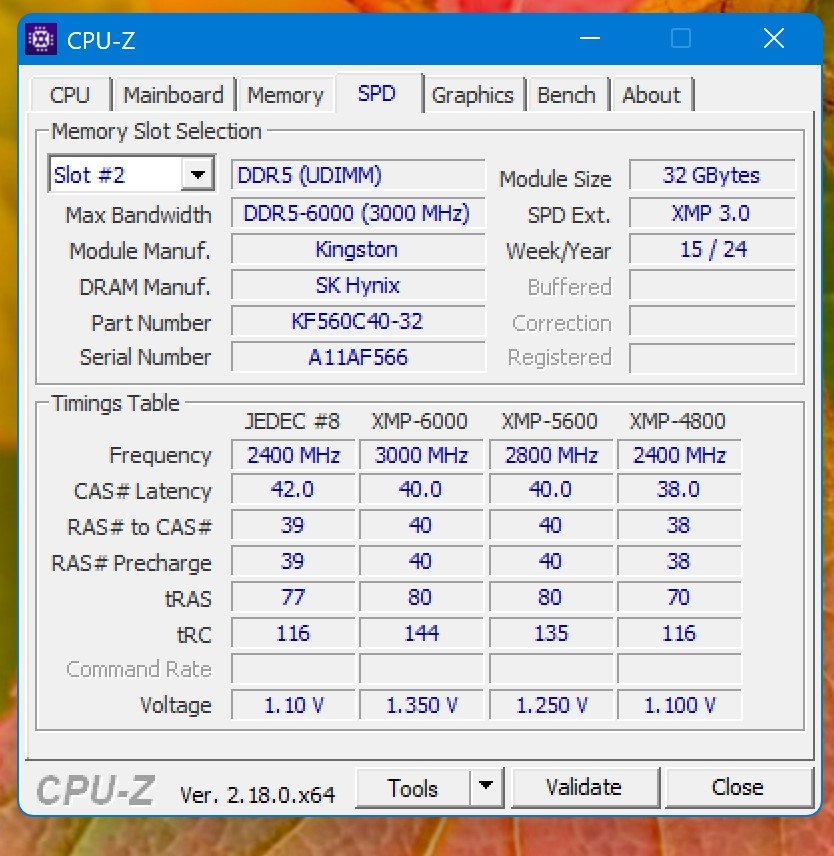Click the tRAS value 70
This screenshot has height=856, width=834.
tap(679, 597)
